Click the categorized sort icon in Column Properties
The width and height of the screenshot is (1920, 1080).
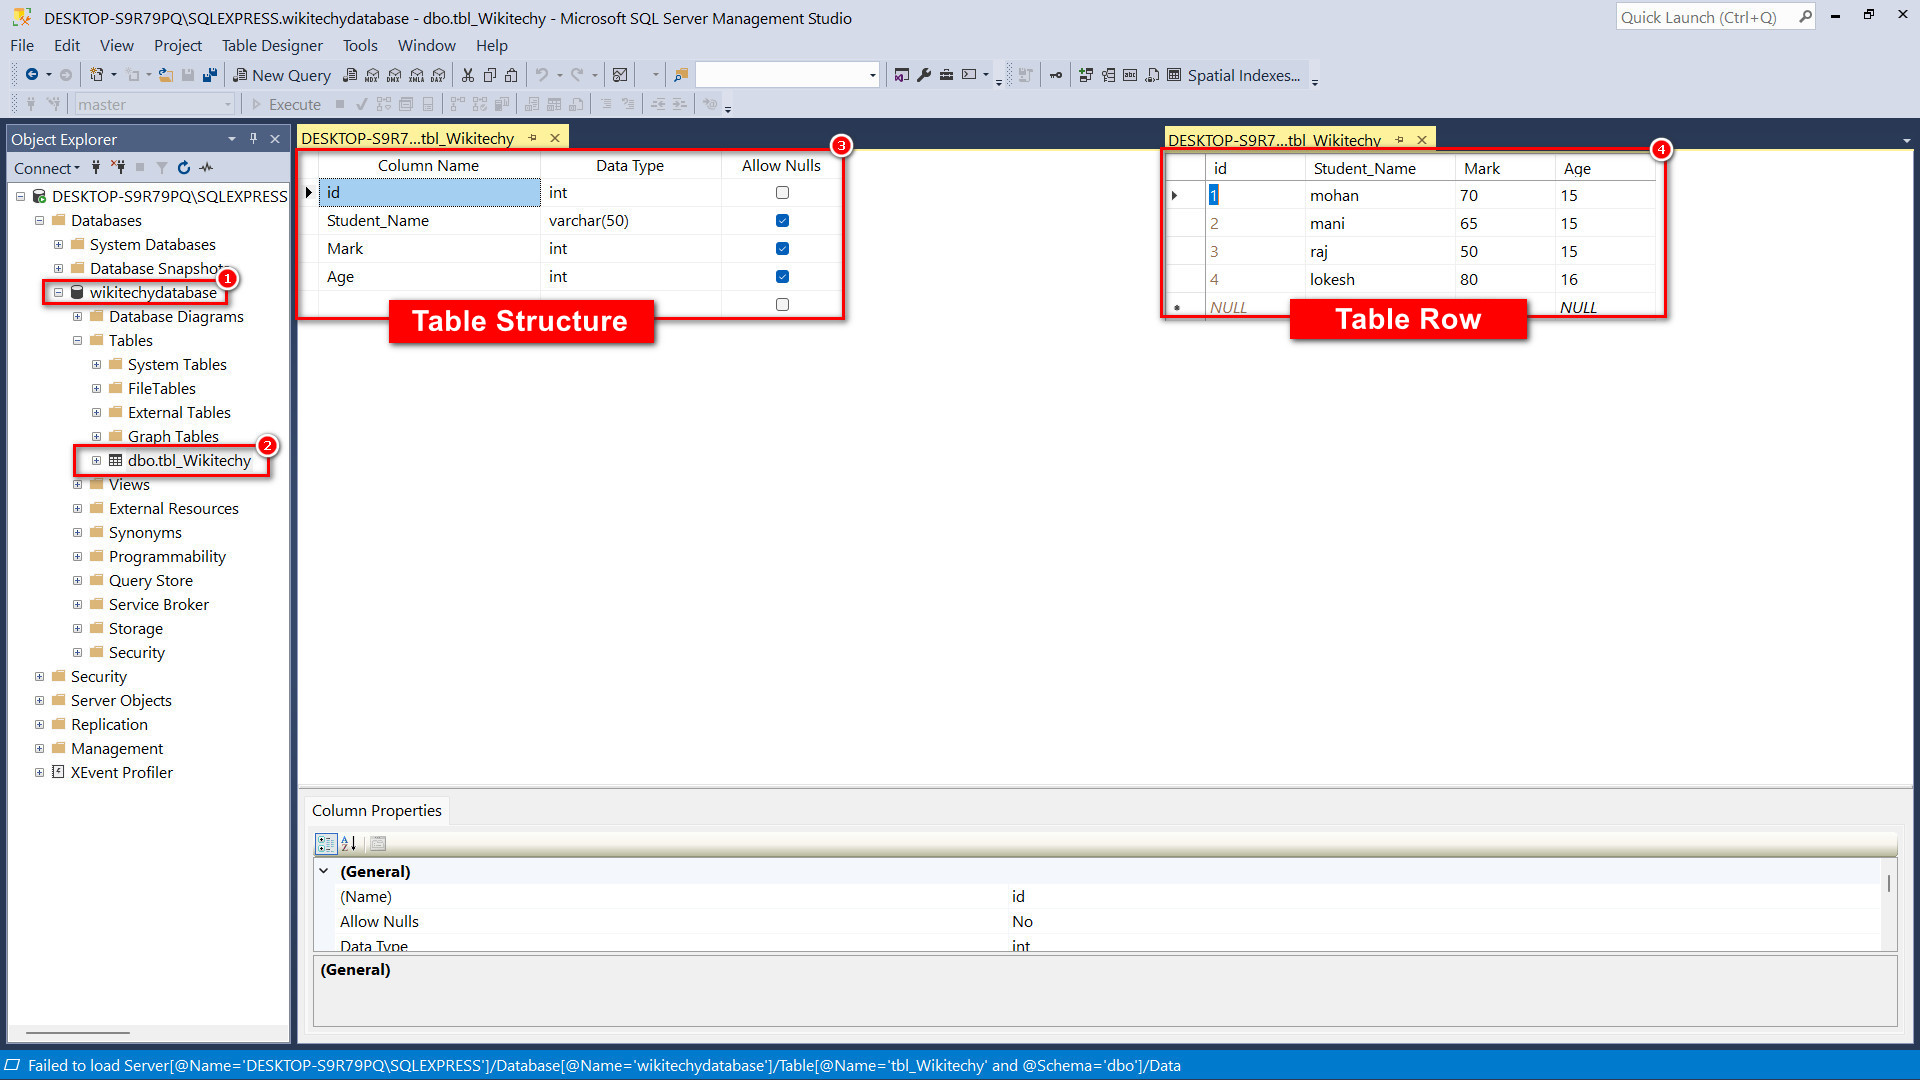(326, 843)
